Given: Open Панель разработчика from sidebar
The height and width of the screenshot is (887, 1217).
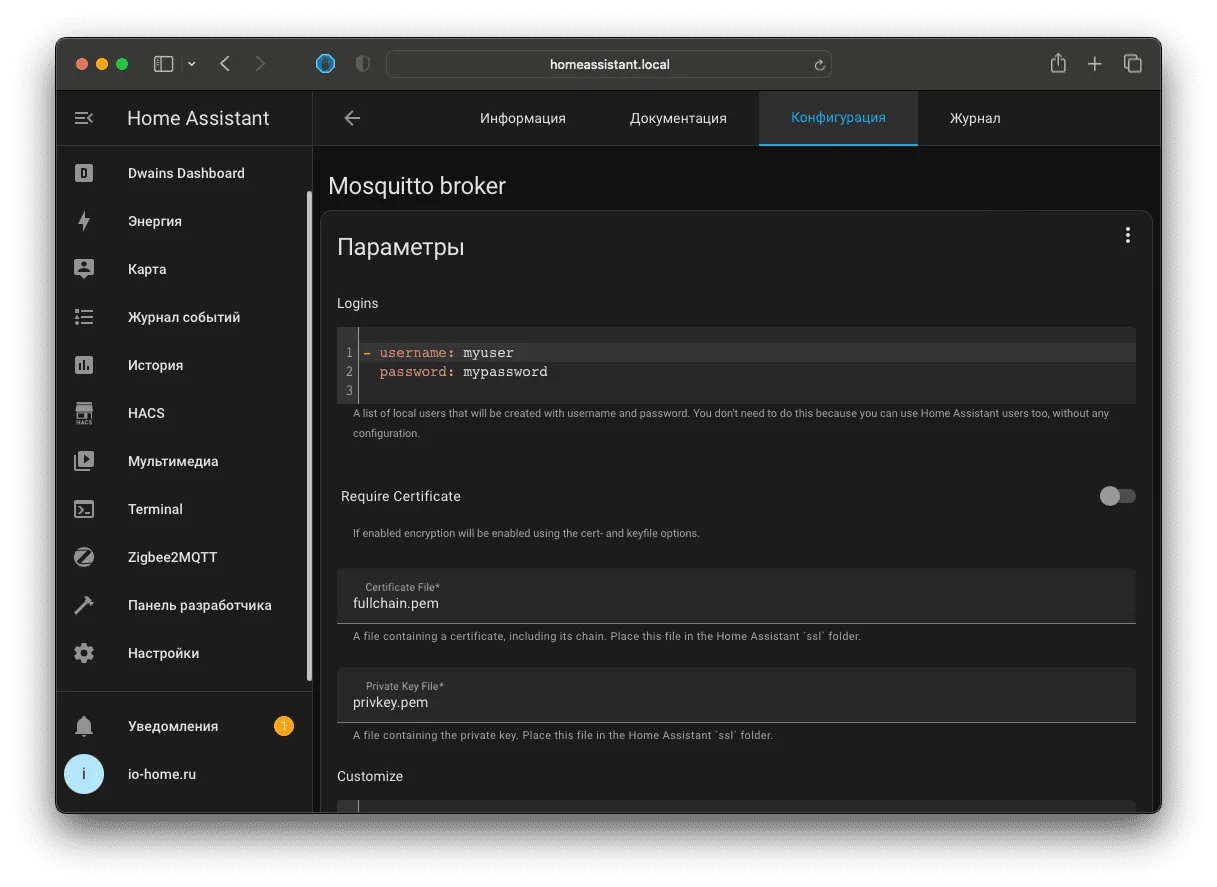Looking at the screenshot, I should click(x=199, y=605).
